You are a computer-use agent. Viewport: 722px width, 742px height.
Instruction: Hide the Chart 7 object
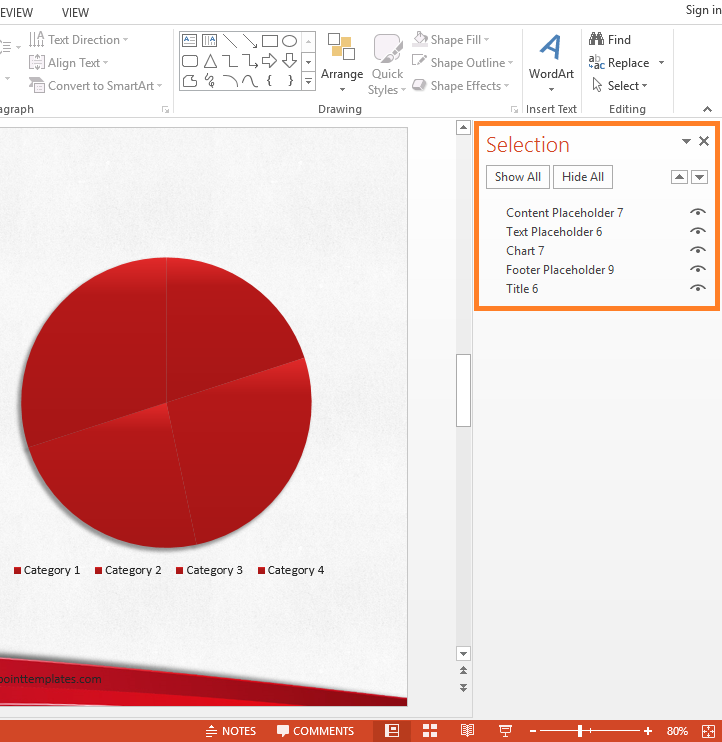tap(698, 251)
